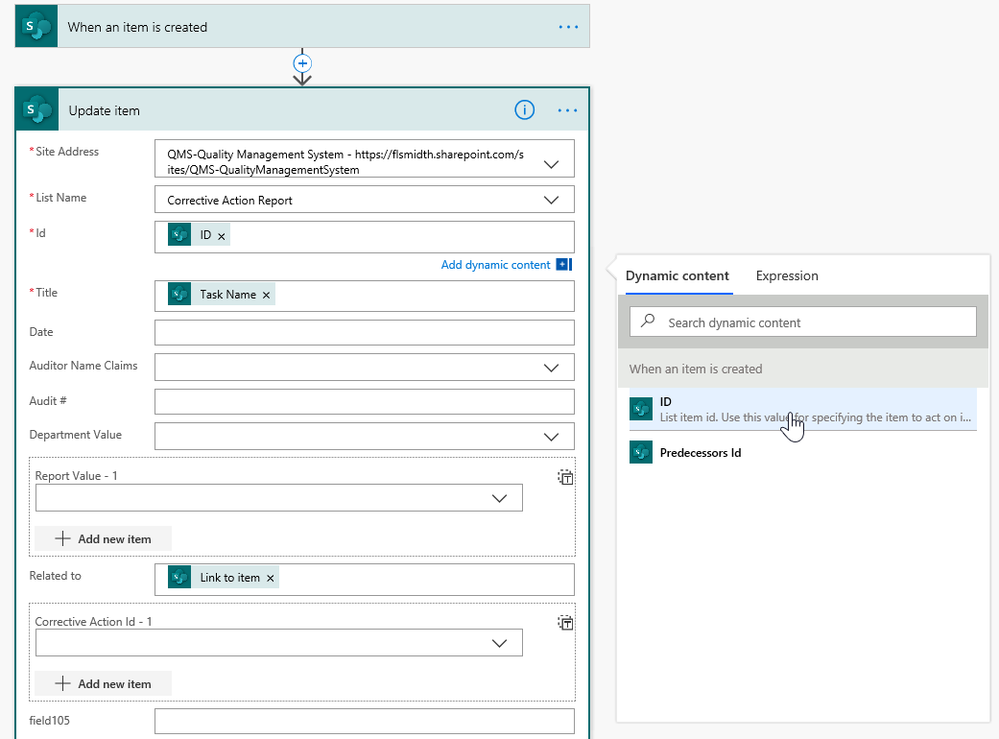Expand the Department Value dropdown

[551, 437]
